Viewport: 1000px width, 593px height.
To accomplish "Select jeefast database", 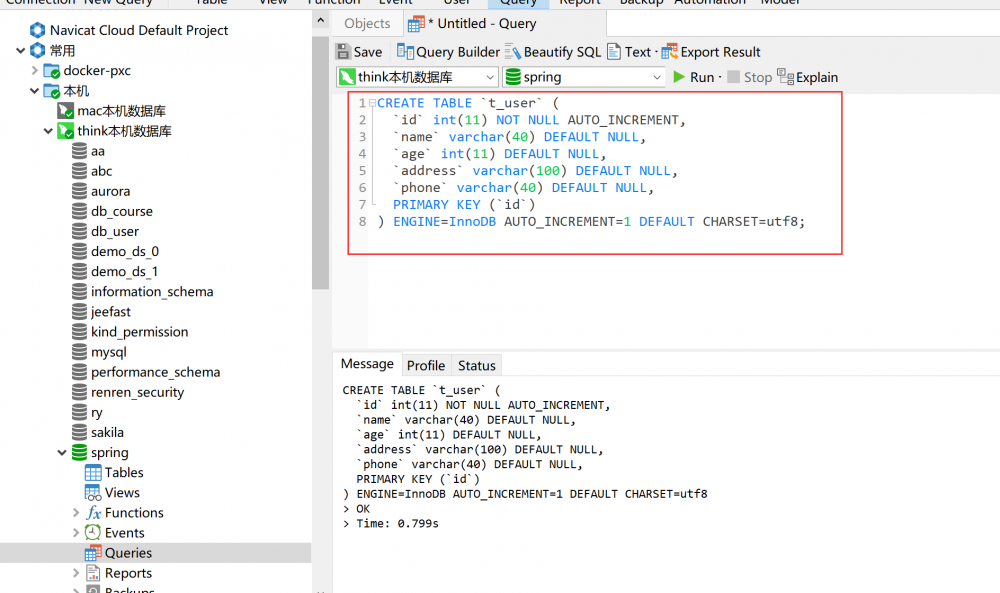I will 111,312.
